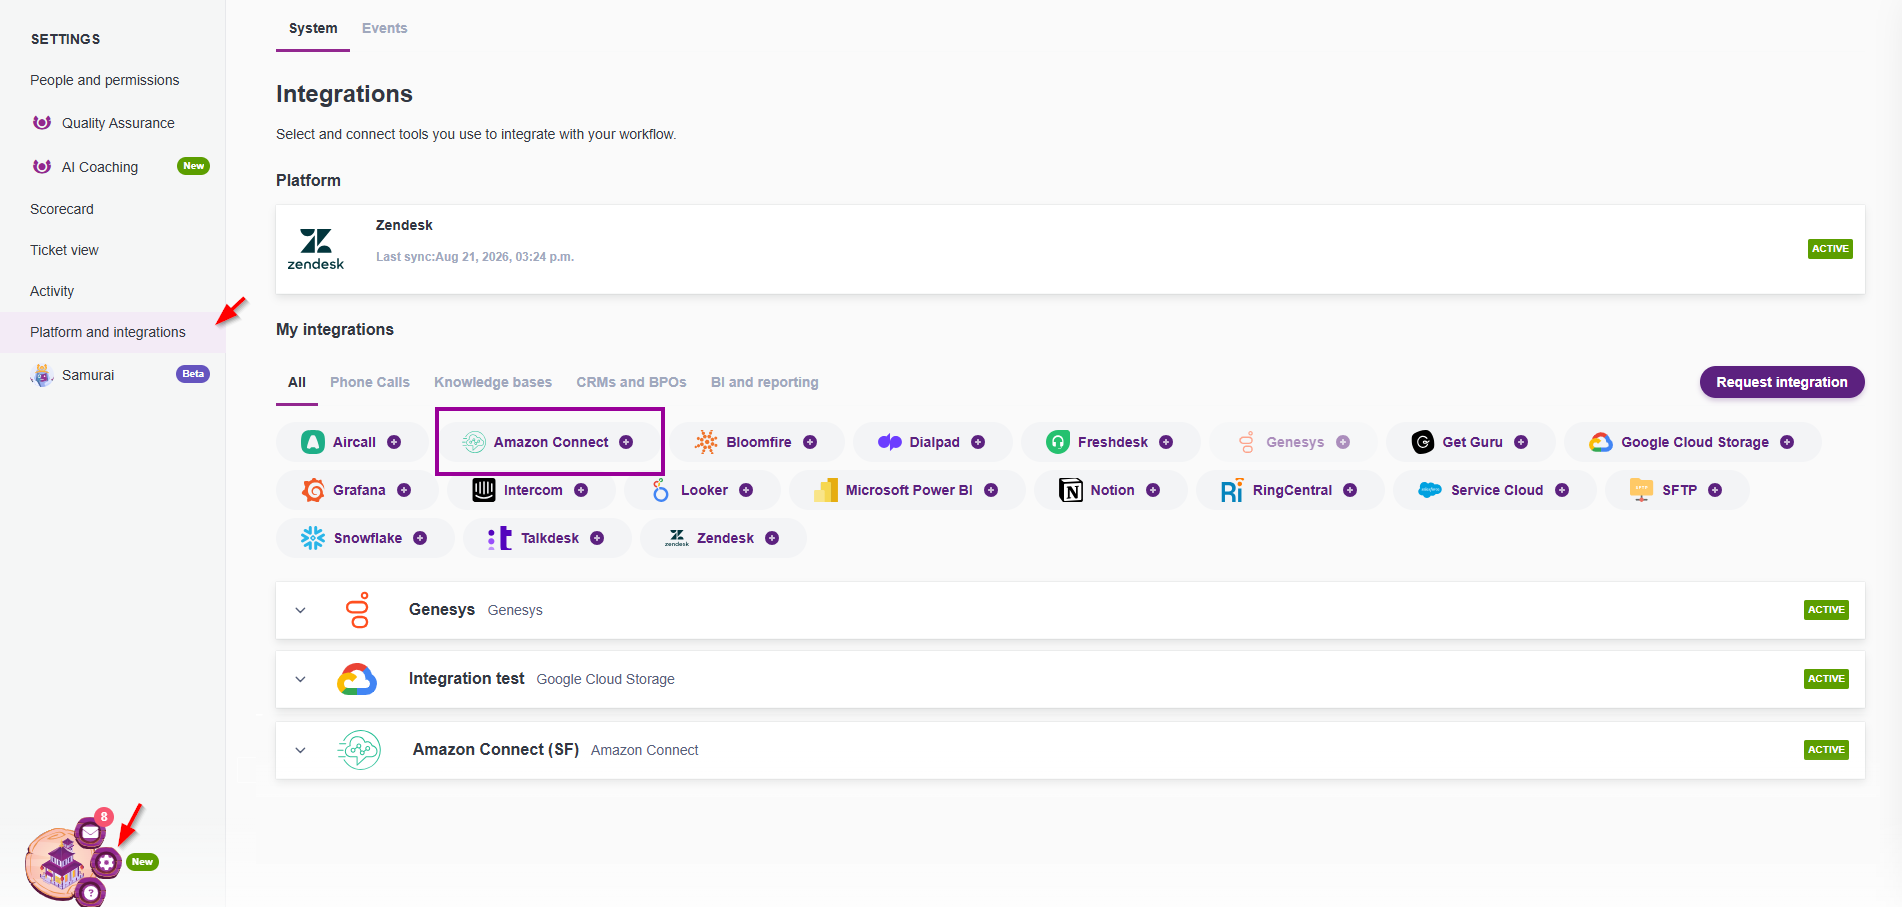This screenshot has width=1902, height=907.
Task: Click the plus icon beside Talkdesk
Action: pos(597,538)
